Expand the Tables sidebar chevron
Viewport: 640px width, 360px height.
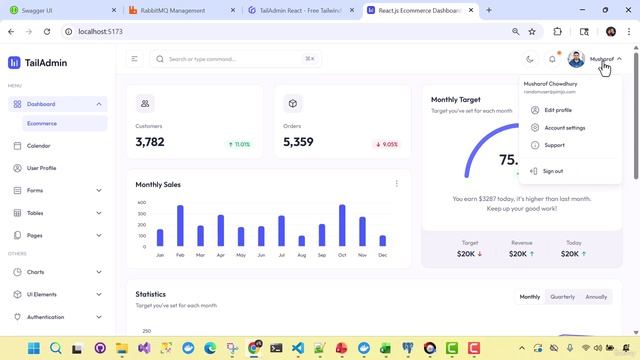pos(99,213)
